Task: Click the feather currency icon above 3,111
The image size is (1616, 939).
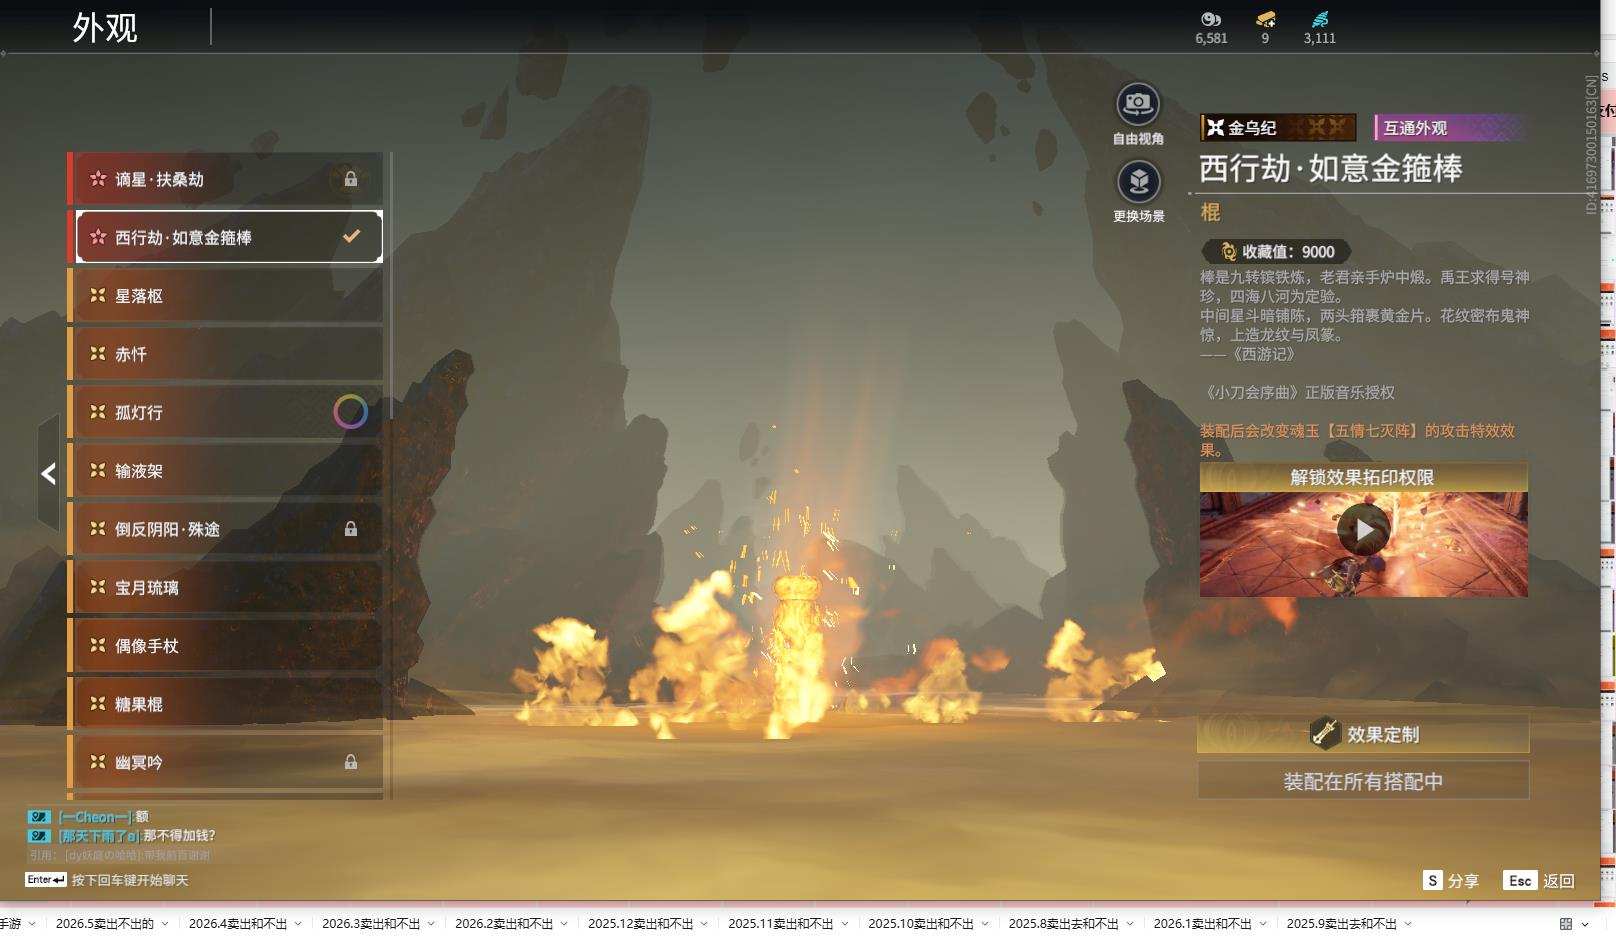Action: click(1320, 19)
